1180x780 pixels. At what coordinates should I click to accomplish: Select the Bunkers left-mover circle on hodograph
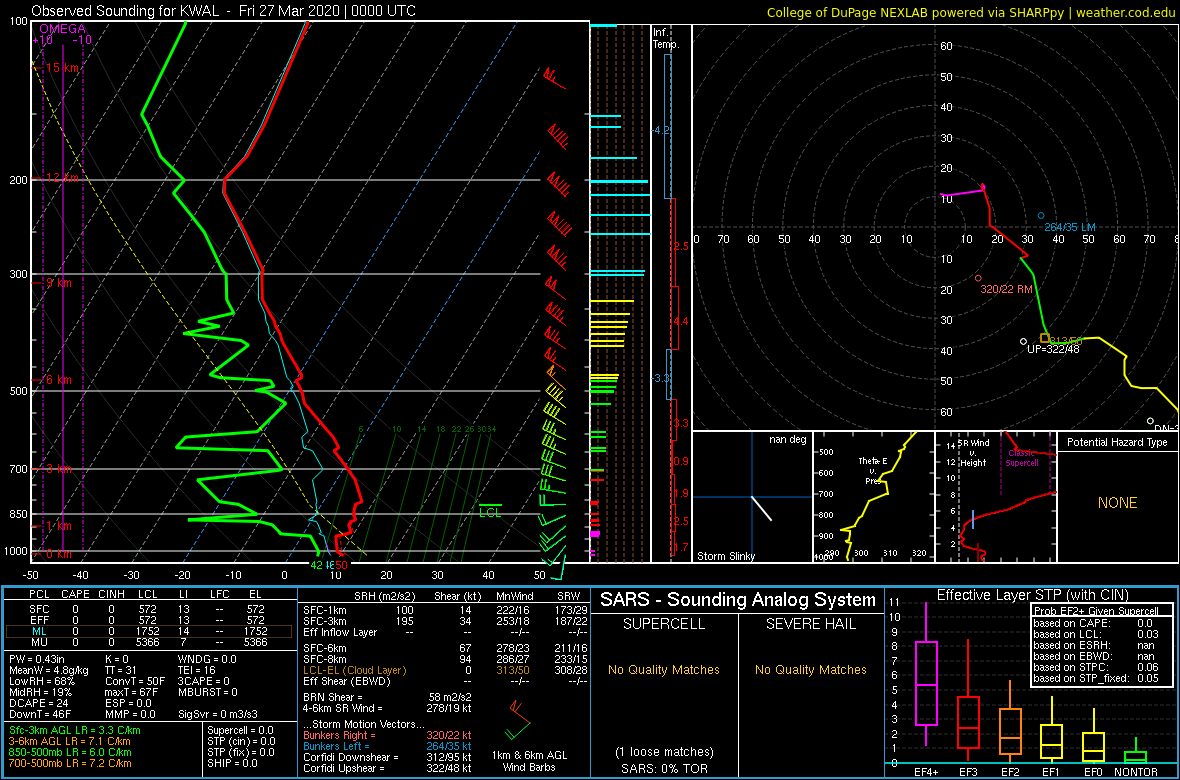[1041, 215]
